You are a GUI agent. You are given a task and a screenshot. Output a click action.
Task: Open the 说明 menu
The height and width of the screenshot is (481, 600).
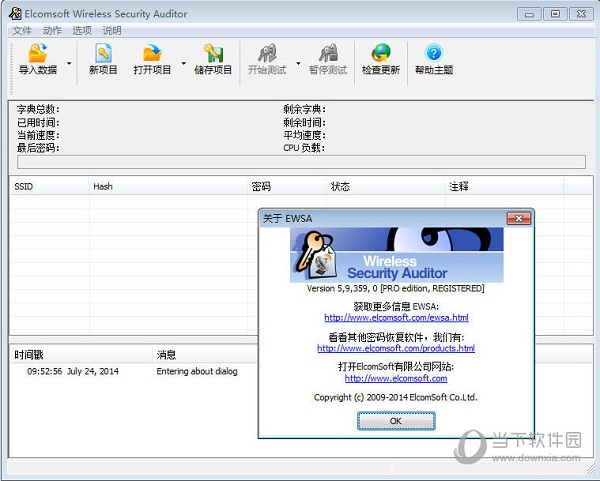112,31
